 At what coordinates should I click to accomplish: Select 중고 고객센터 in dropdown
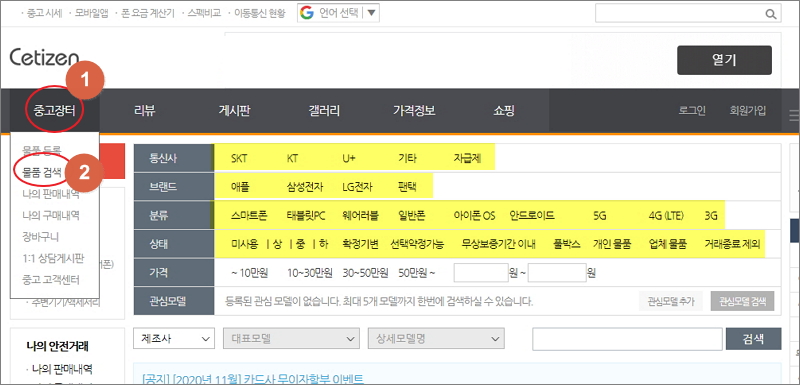pyautogui.click(x=51, y=279)
